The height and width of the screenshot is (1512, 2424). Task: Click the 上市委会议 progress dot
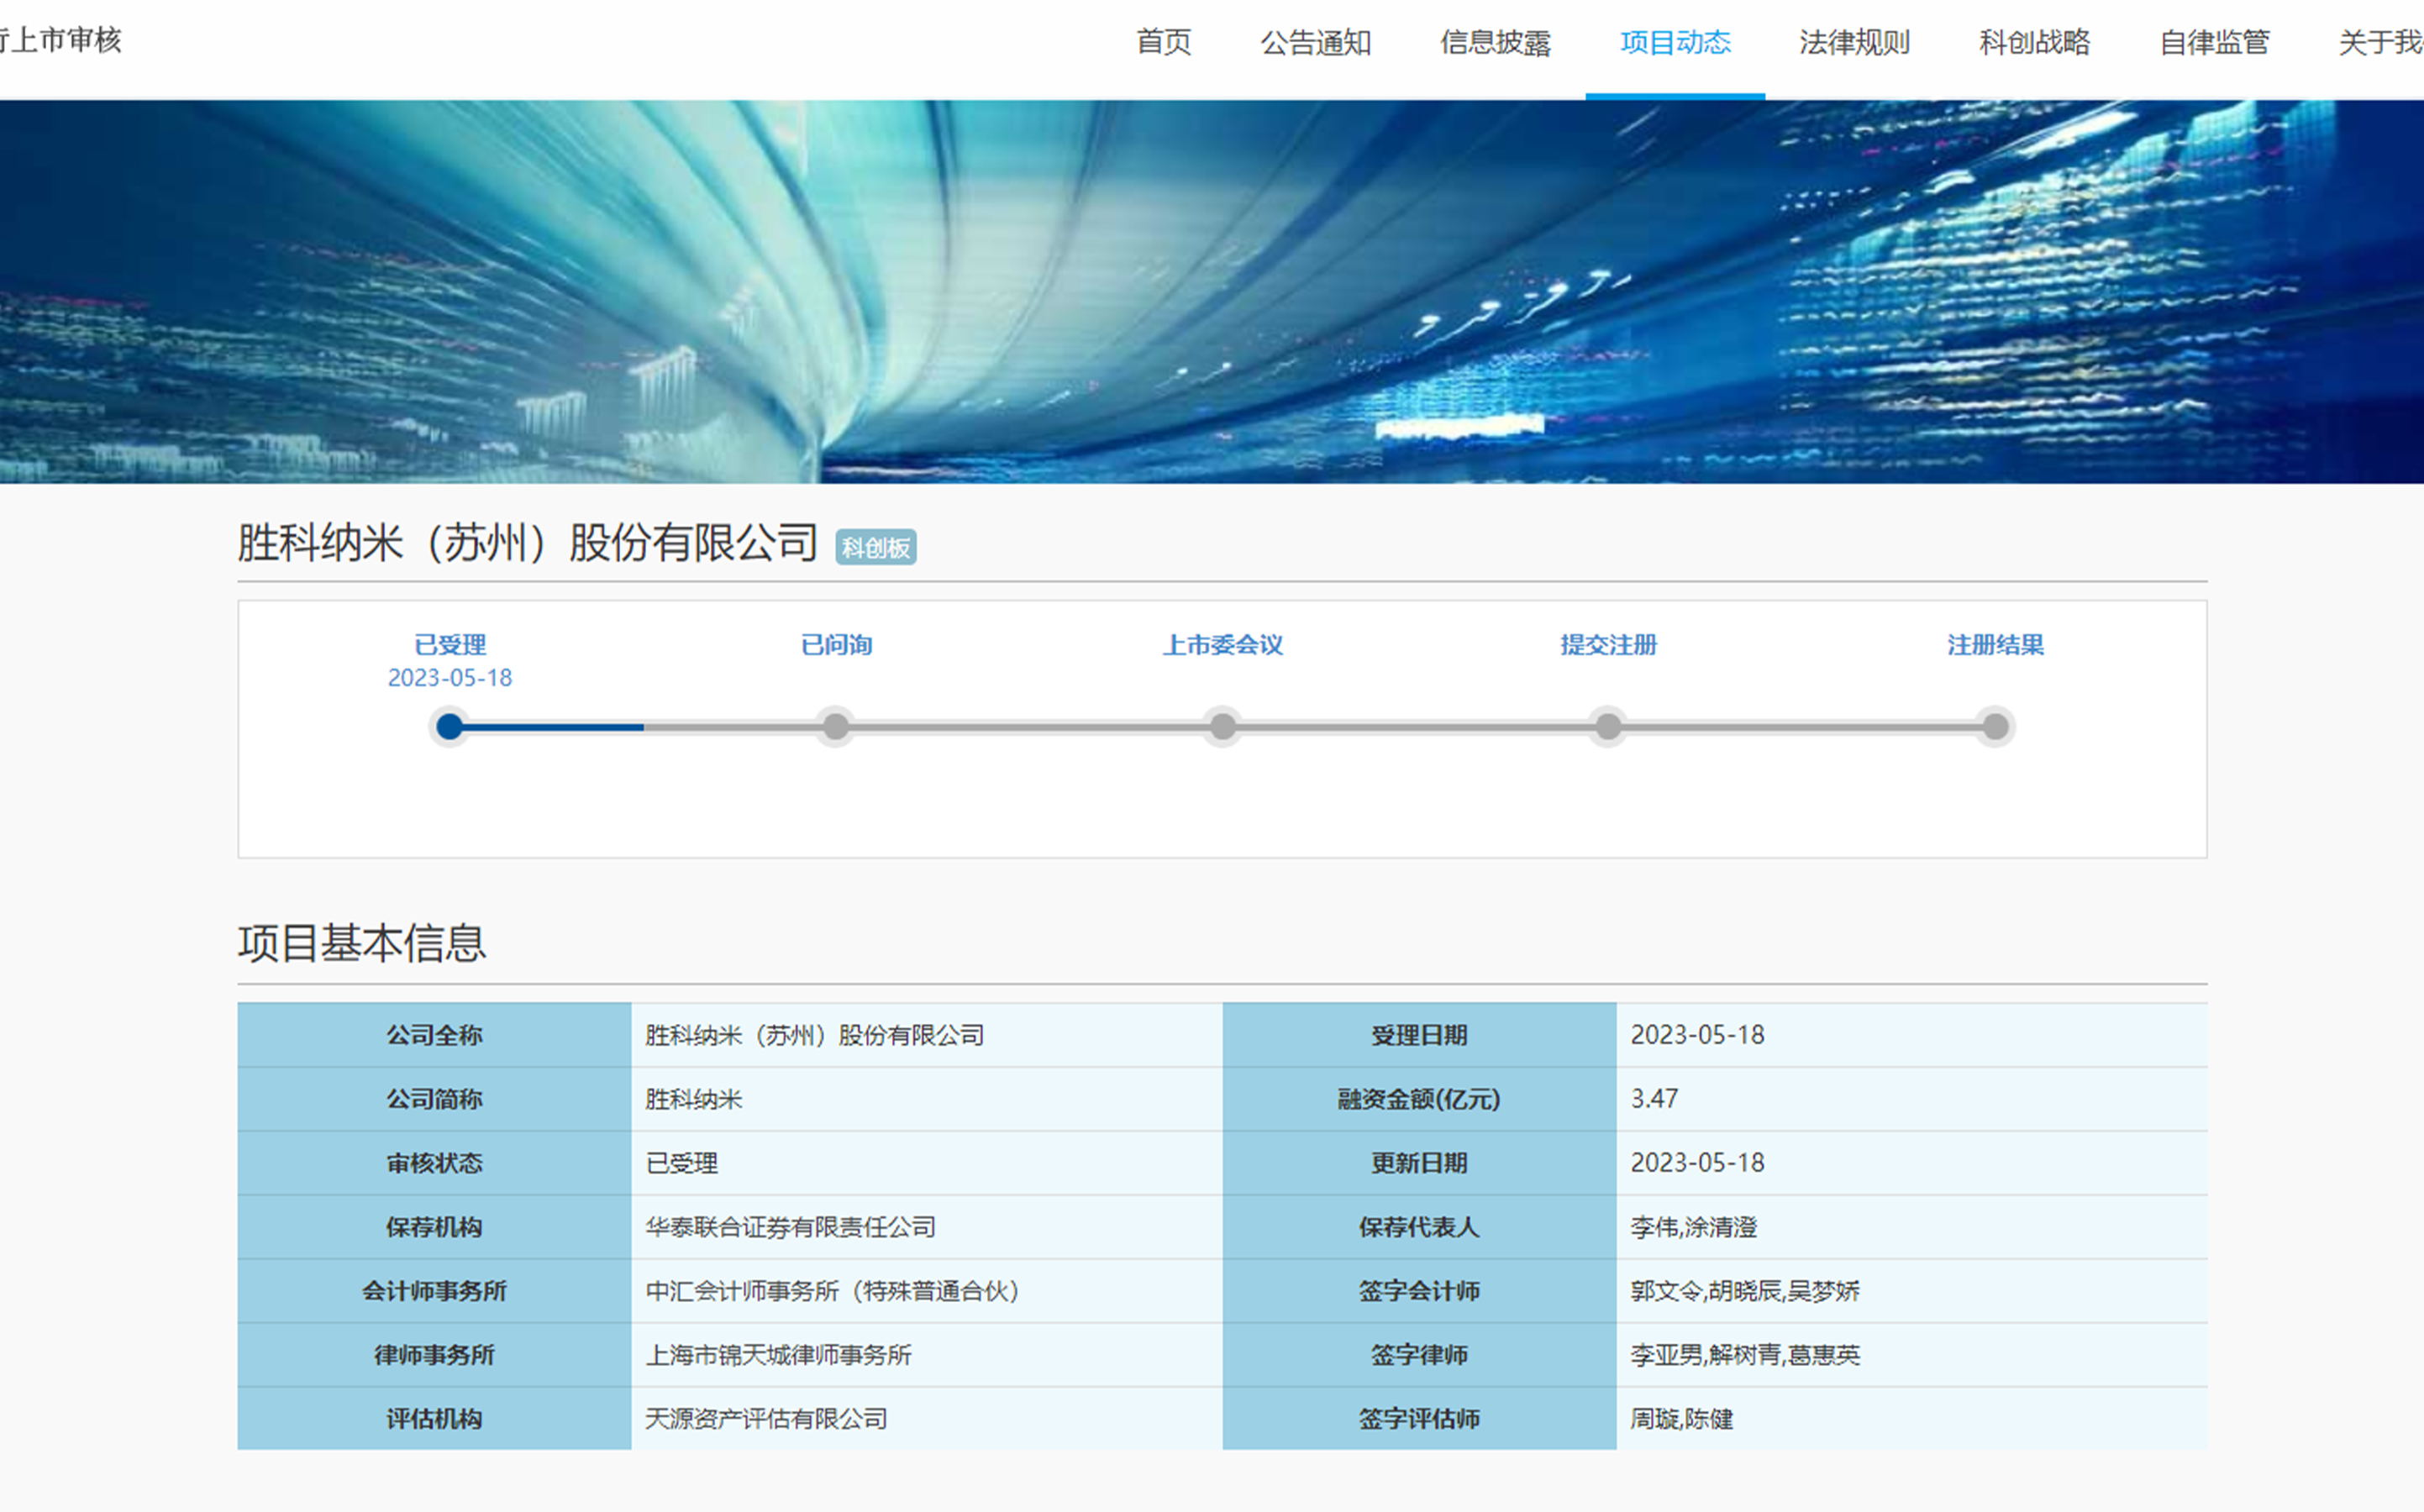click(x=1222, y=726)
